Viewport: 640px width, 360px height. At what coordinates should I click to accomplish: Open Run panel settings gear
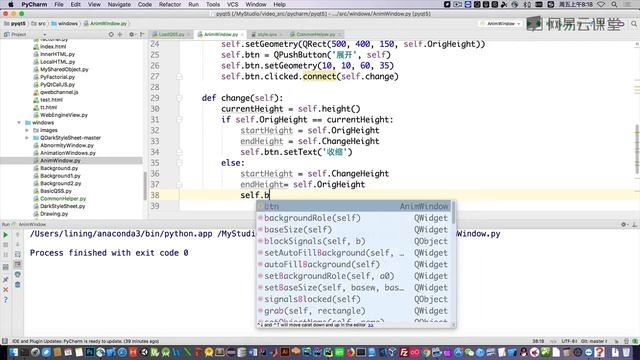(624, 224)
